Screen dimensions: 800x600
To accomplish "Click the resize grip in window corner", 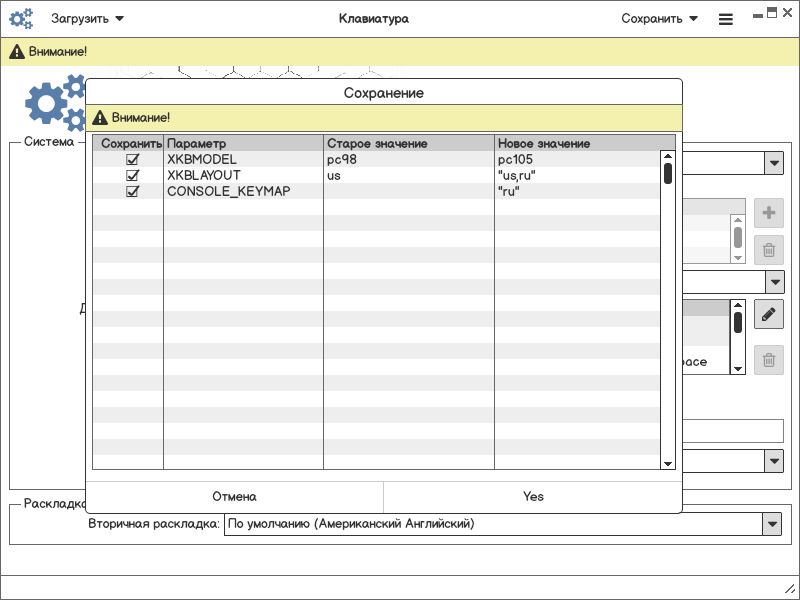I will [x=788, y=589].
